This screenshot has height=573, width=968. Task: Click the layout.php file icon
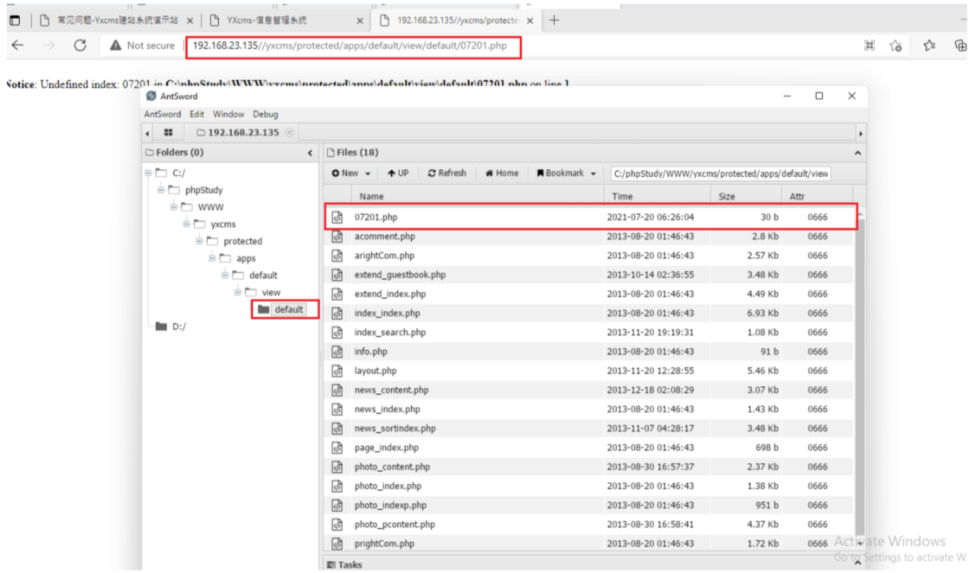tap(337, 370)
